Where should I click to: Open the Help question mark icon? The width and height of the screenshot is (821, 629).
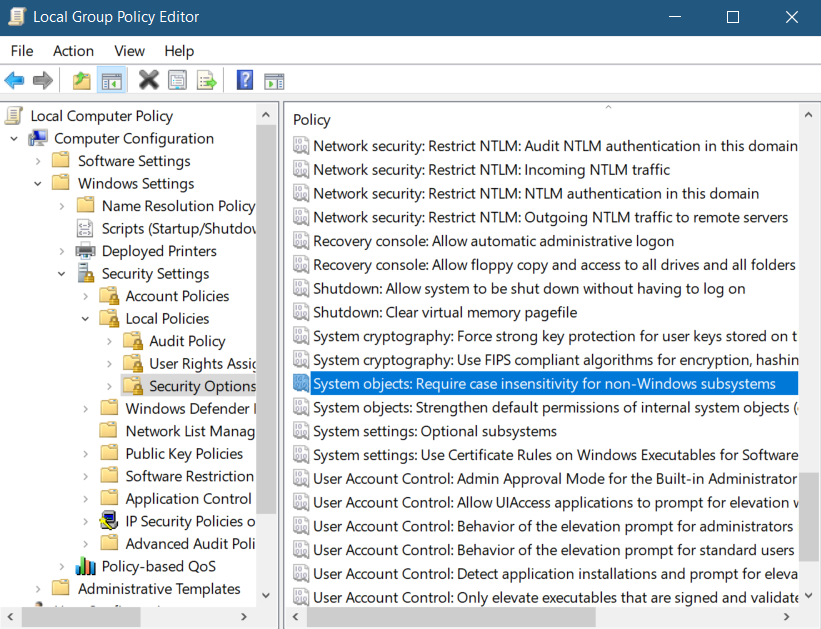[x=245, y=81]
